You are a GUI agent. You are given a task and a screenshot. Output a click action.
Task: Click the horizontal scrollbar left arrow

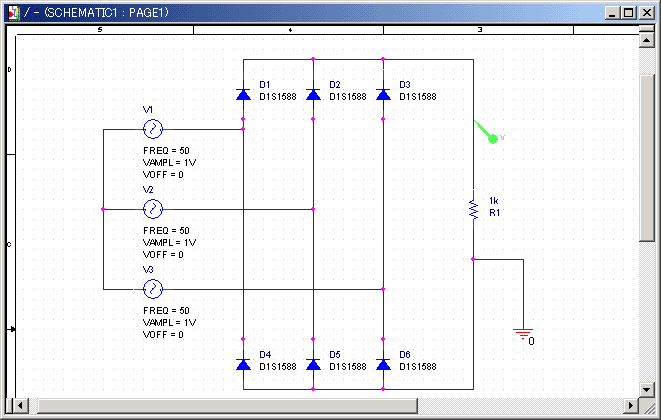[x=20, y=405]
